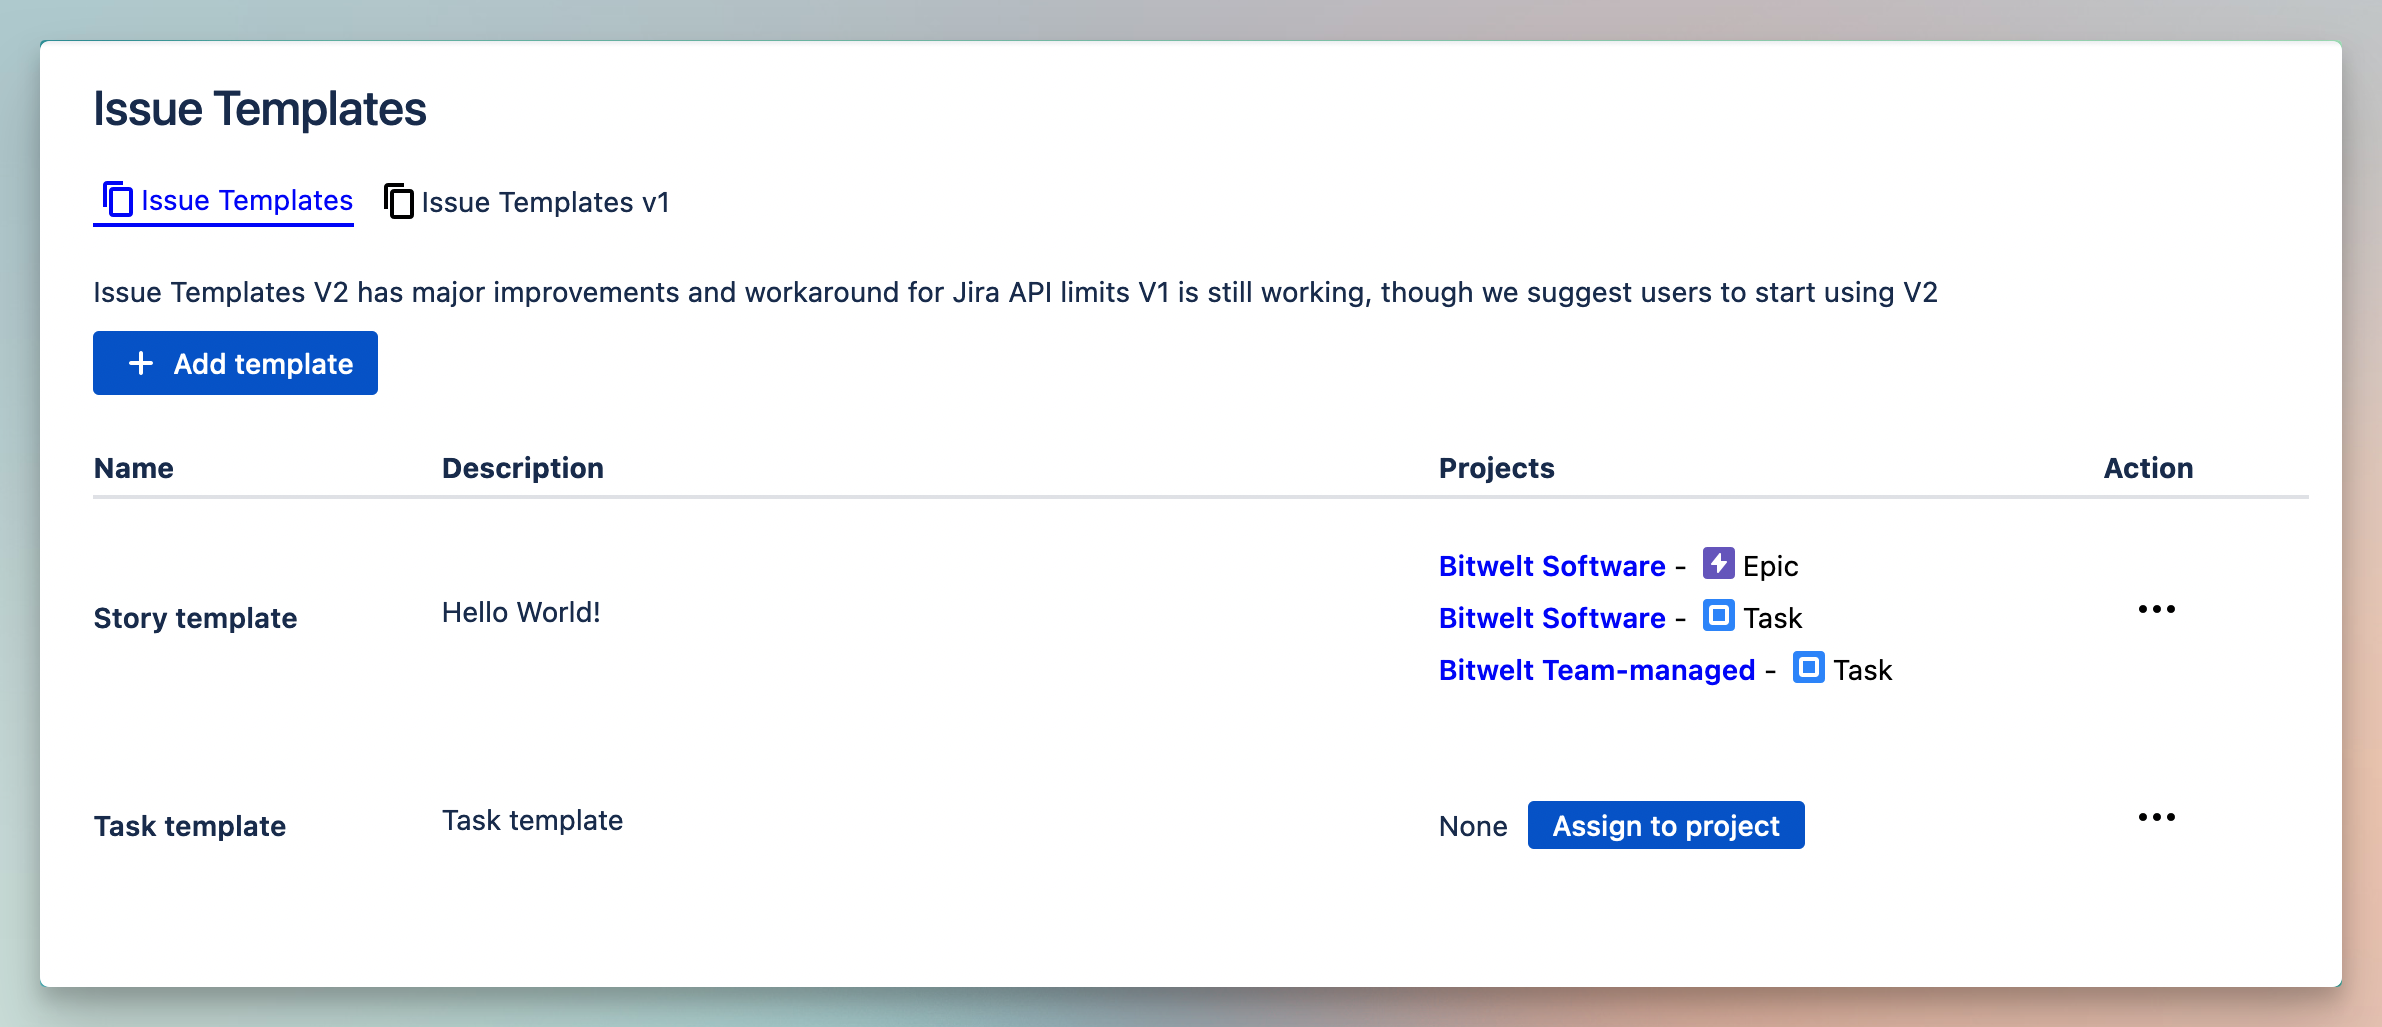Open the three-dot dropdown in the Action column
Viewport: 2382px width, 1027px height.
(x=2157, y=609)
